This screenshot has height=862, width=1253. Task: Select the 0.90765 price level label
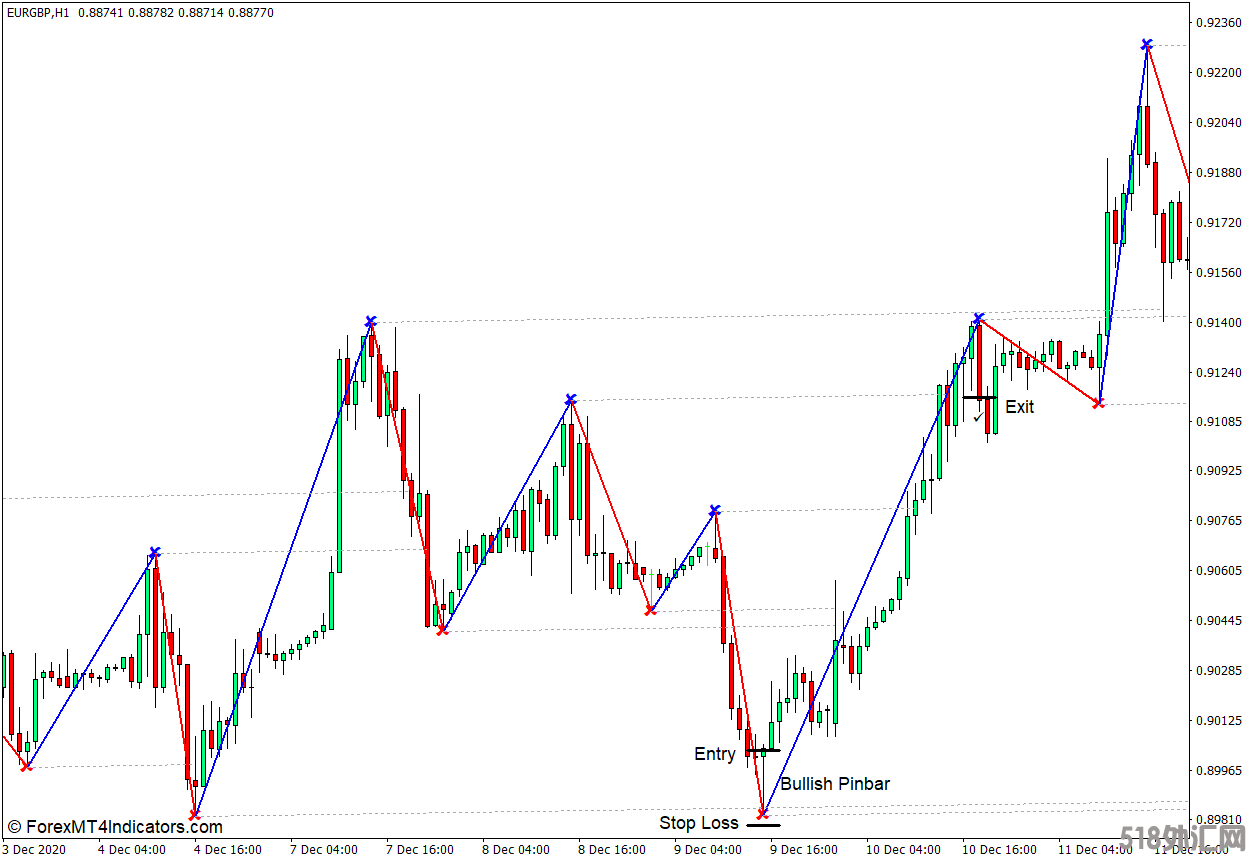[1220, 521]
